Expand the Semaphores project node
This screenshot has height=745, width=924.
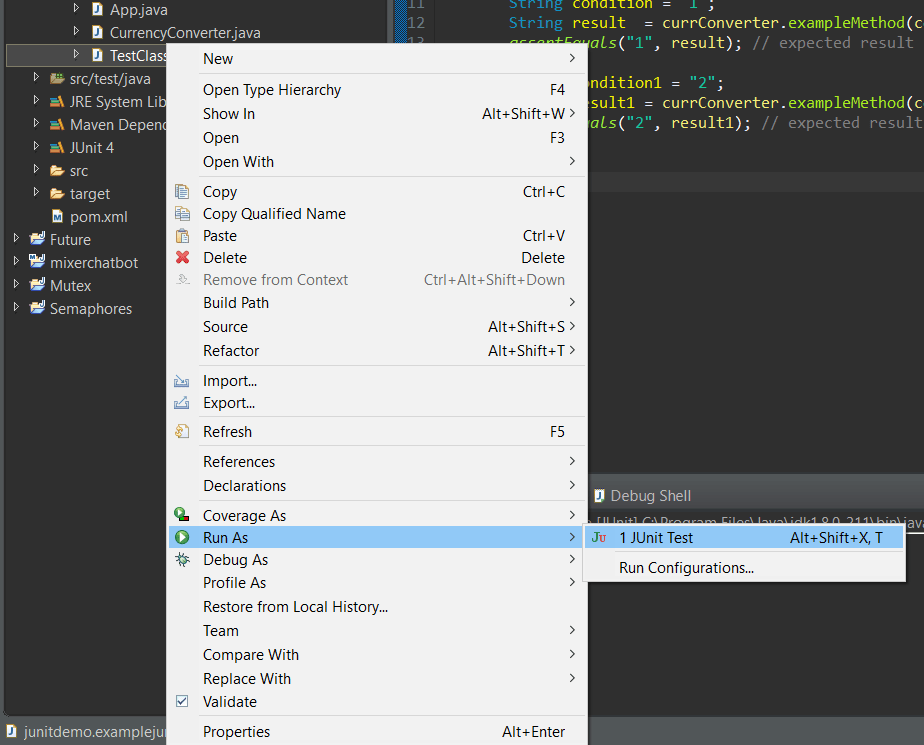15,308
